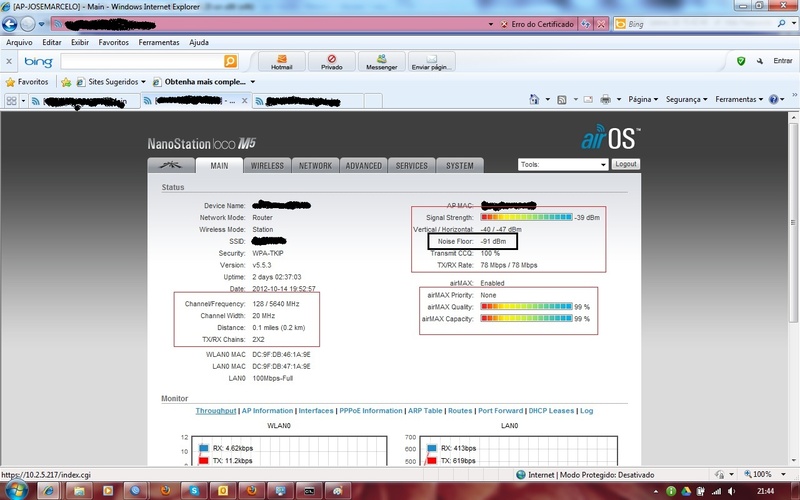Open the Favoritos menu in the menu bar
The width and height of the screenshot is (800, 500).
(113, 42)
